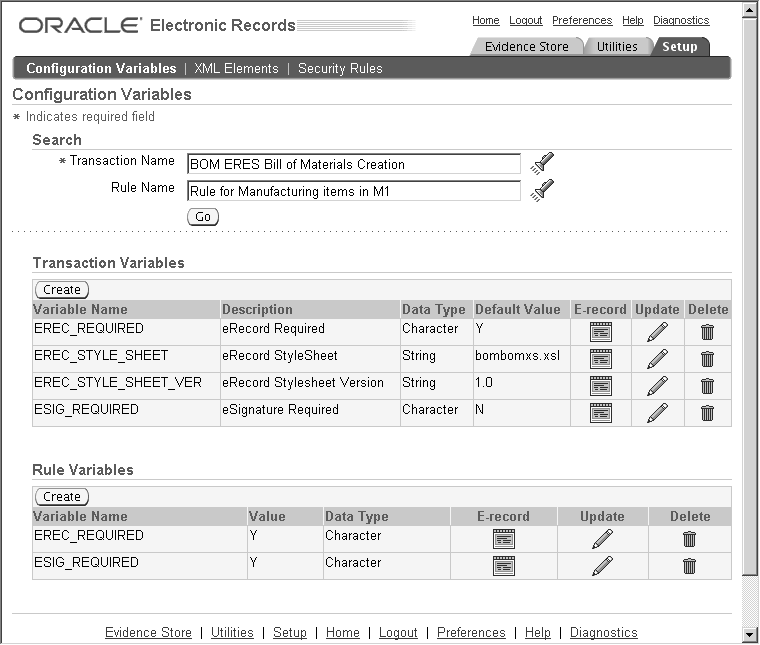This screenshot has width=760, height=645.
Task: Click Utilities footer link
Action: pyautogui.click(x=232, y=632)
